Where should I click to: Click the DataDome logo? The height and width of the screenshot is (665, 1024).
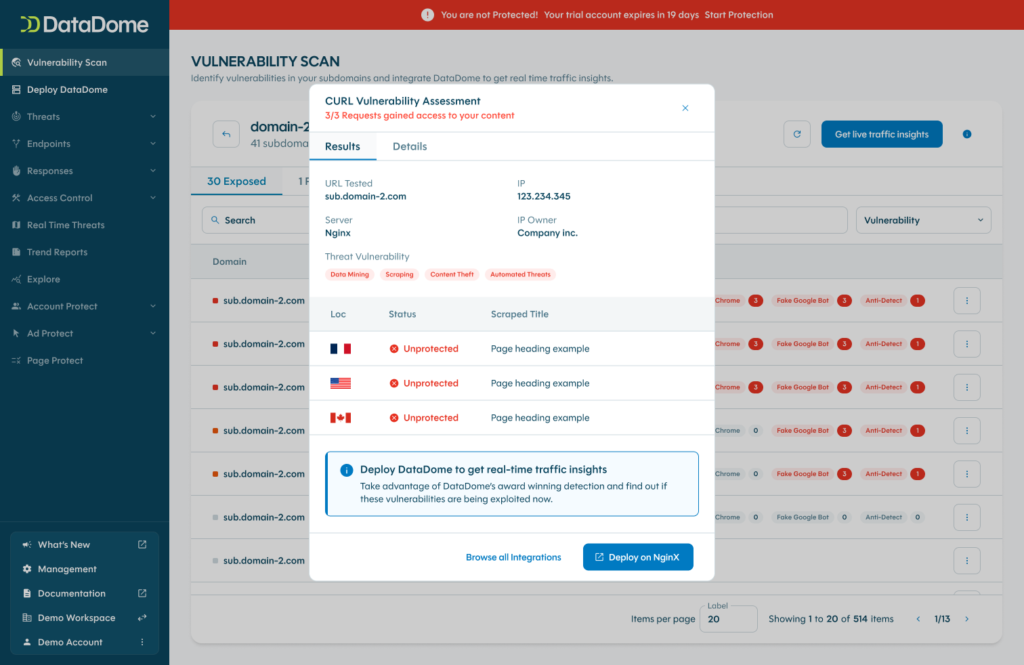click(84, 24)
